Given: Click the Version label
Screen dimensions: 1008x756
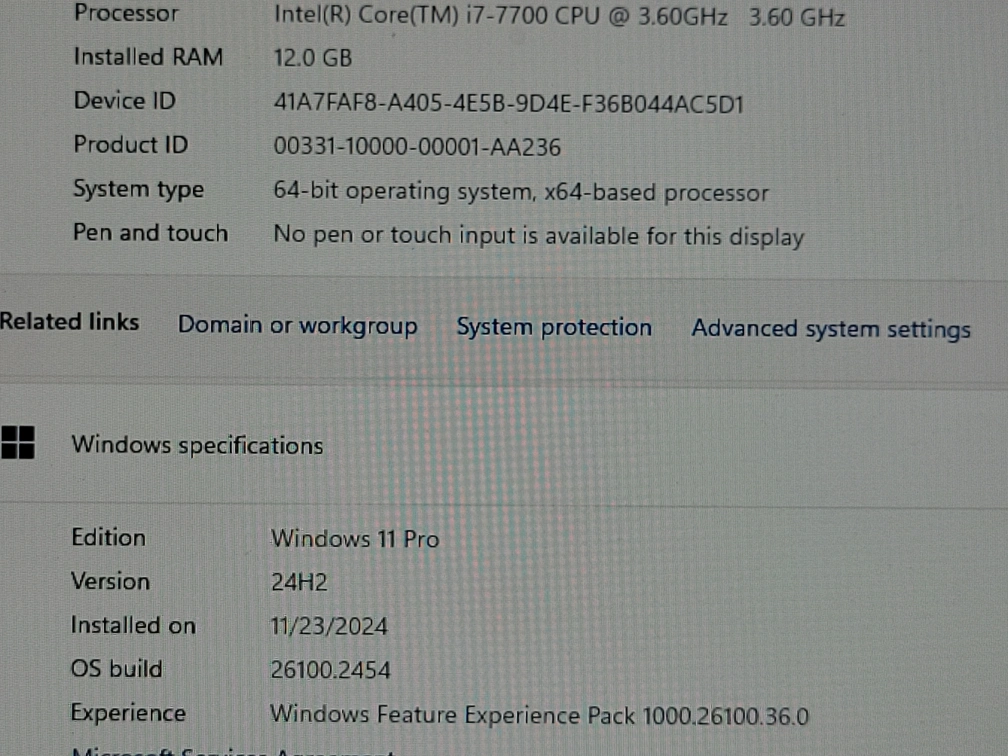Looking at the screenshot, I should (x=111, y=581).
